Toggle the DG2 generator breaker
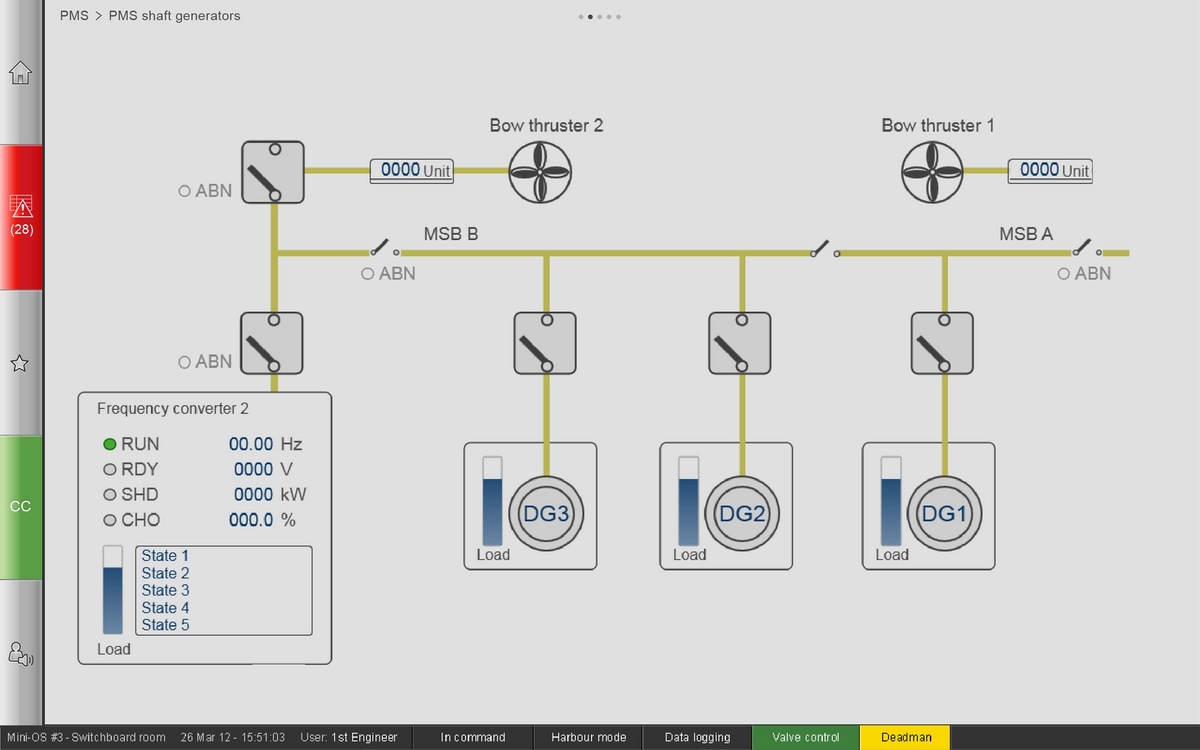This screenshot has height=750, width=1200. click(x=740, y=343)
